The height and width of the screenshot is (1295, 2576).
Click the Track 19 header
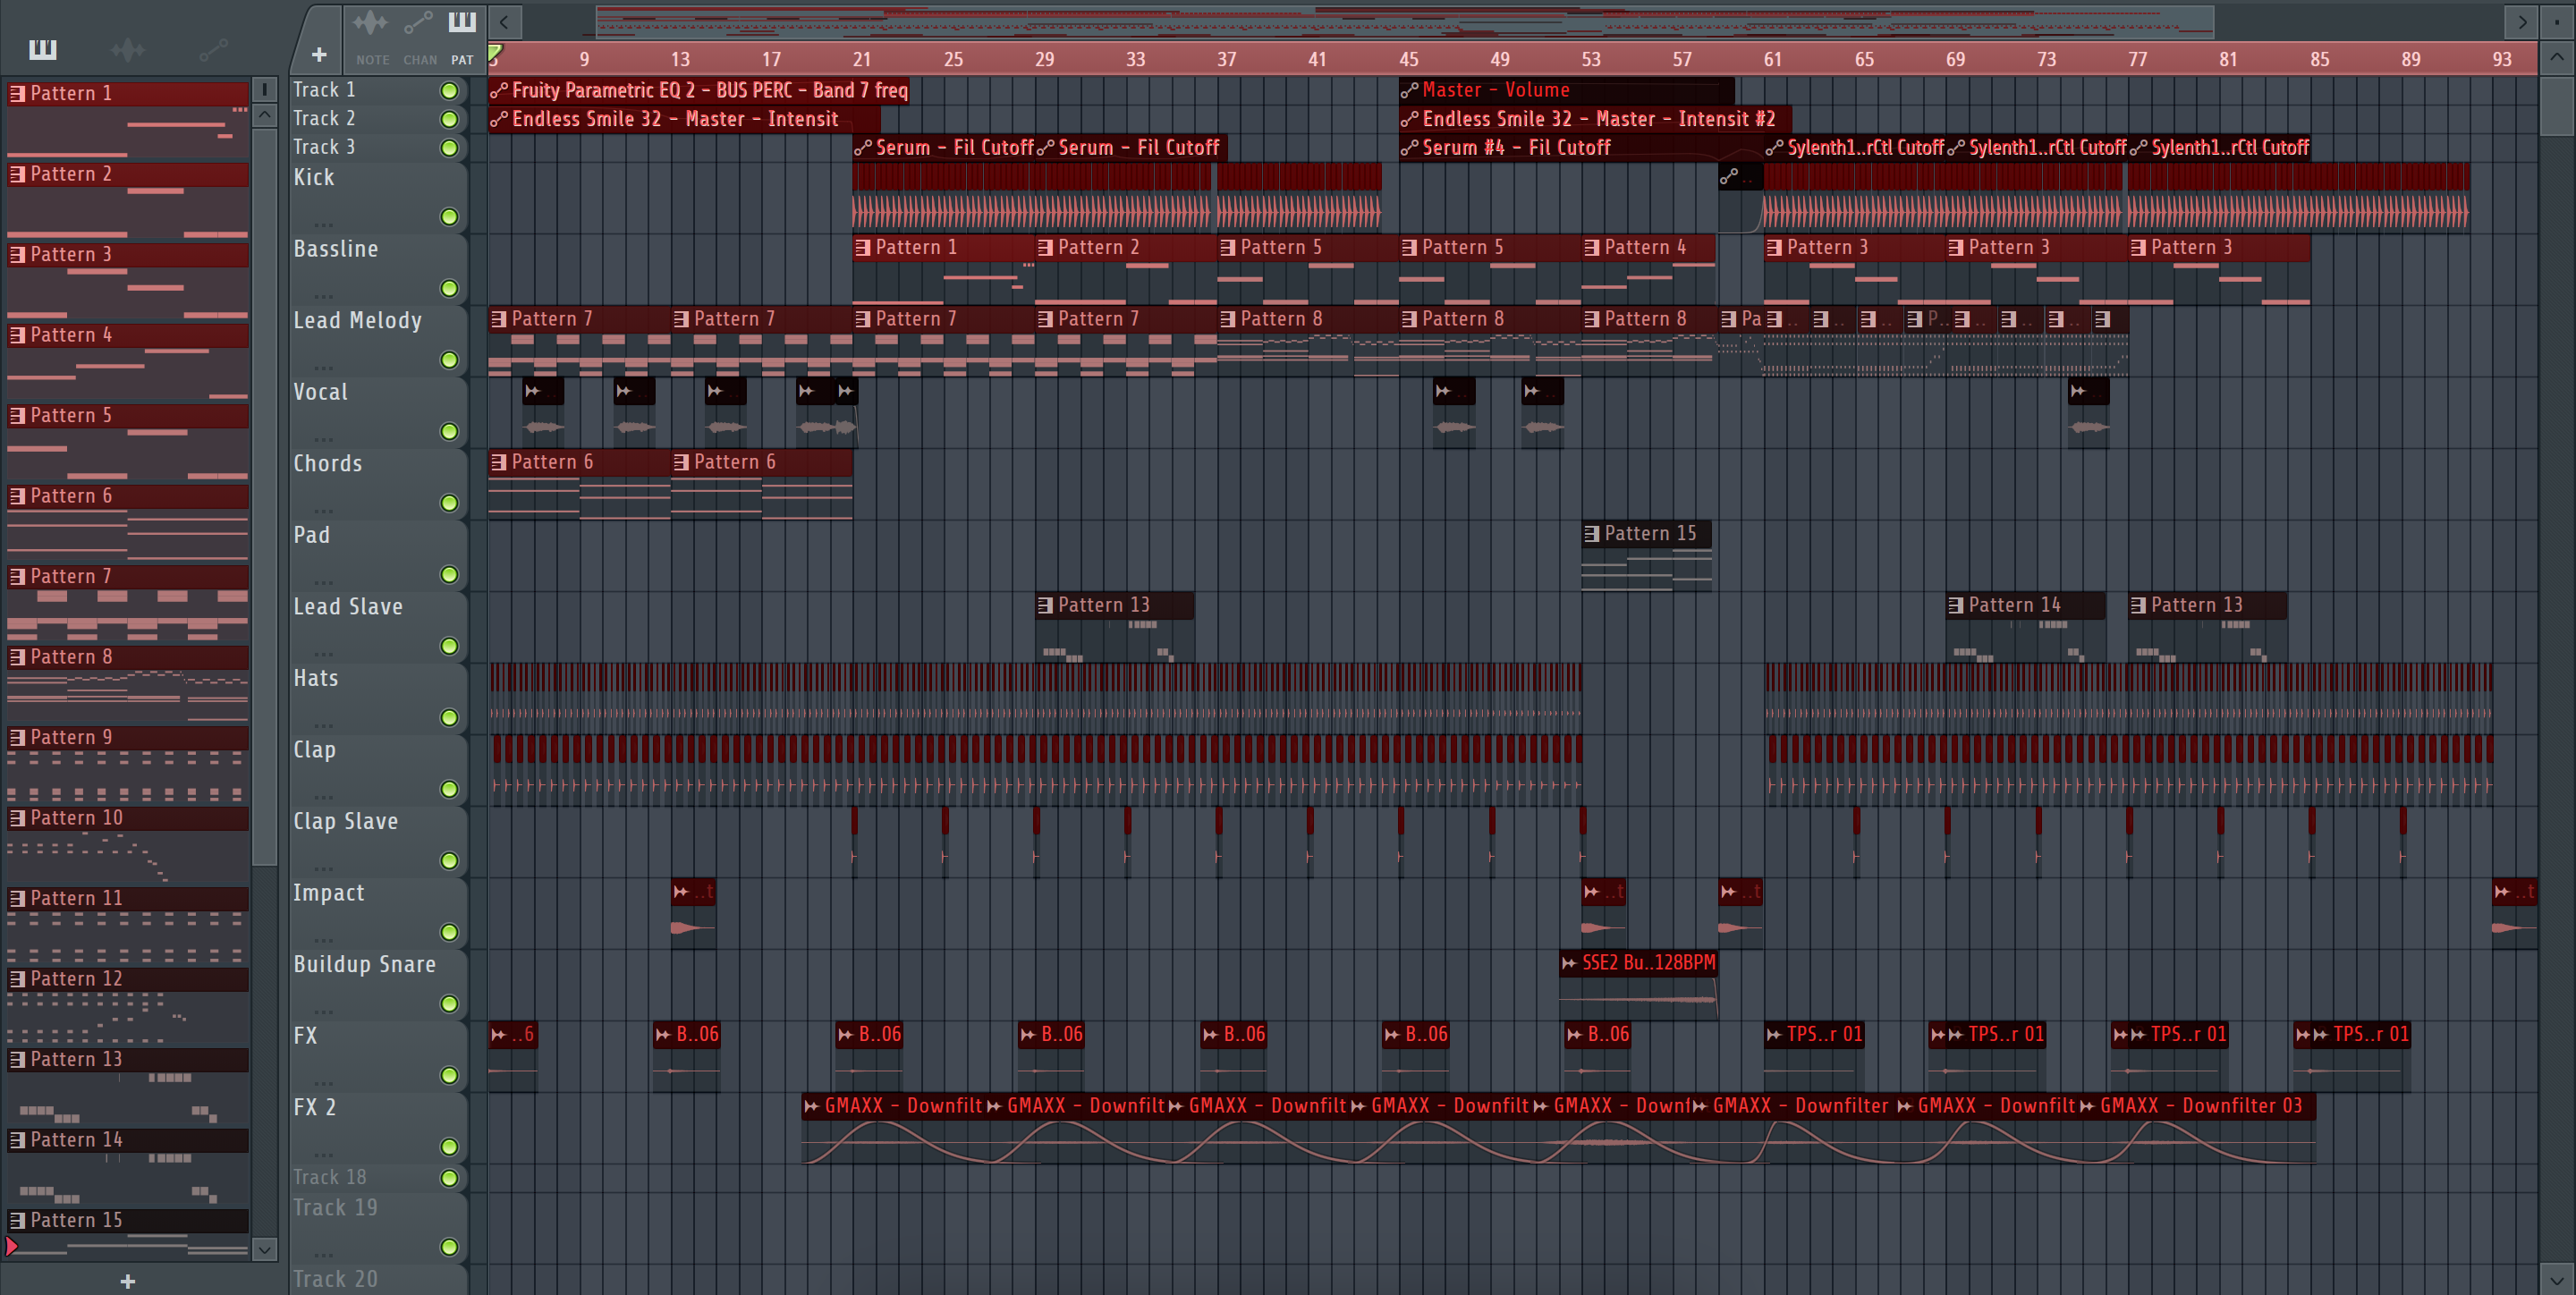(x=378, y=1228)
